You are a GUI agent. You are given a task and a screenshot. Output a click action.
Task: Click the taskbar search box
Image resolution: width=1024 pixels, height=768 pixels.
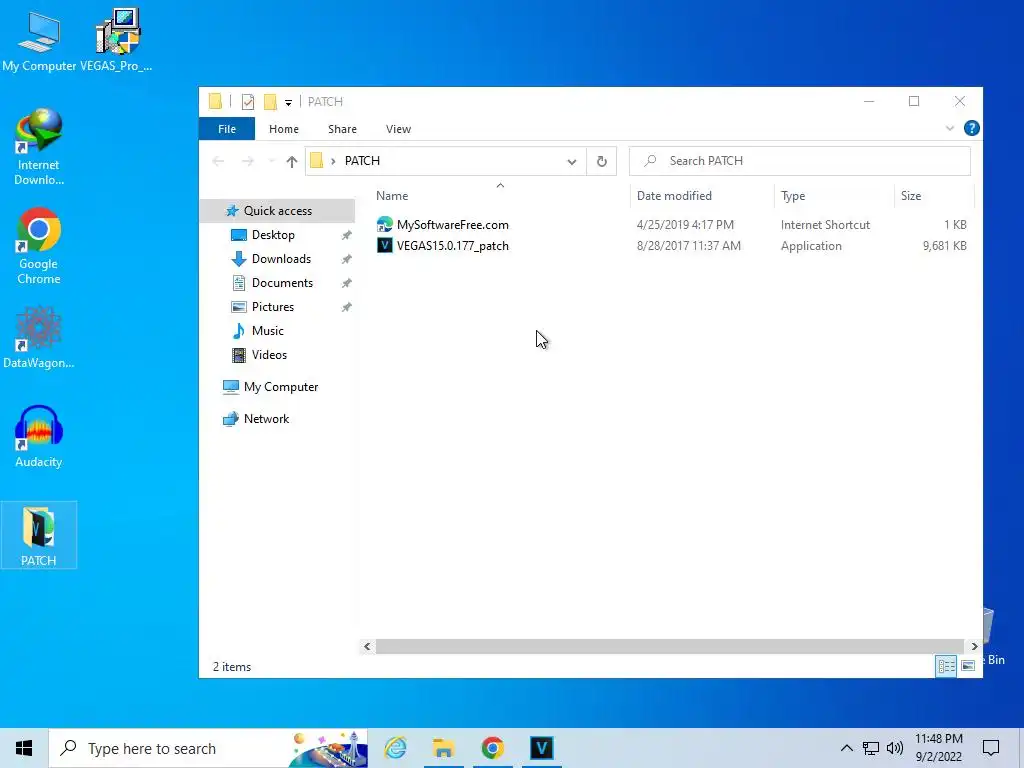[x=208, y=748]
